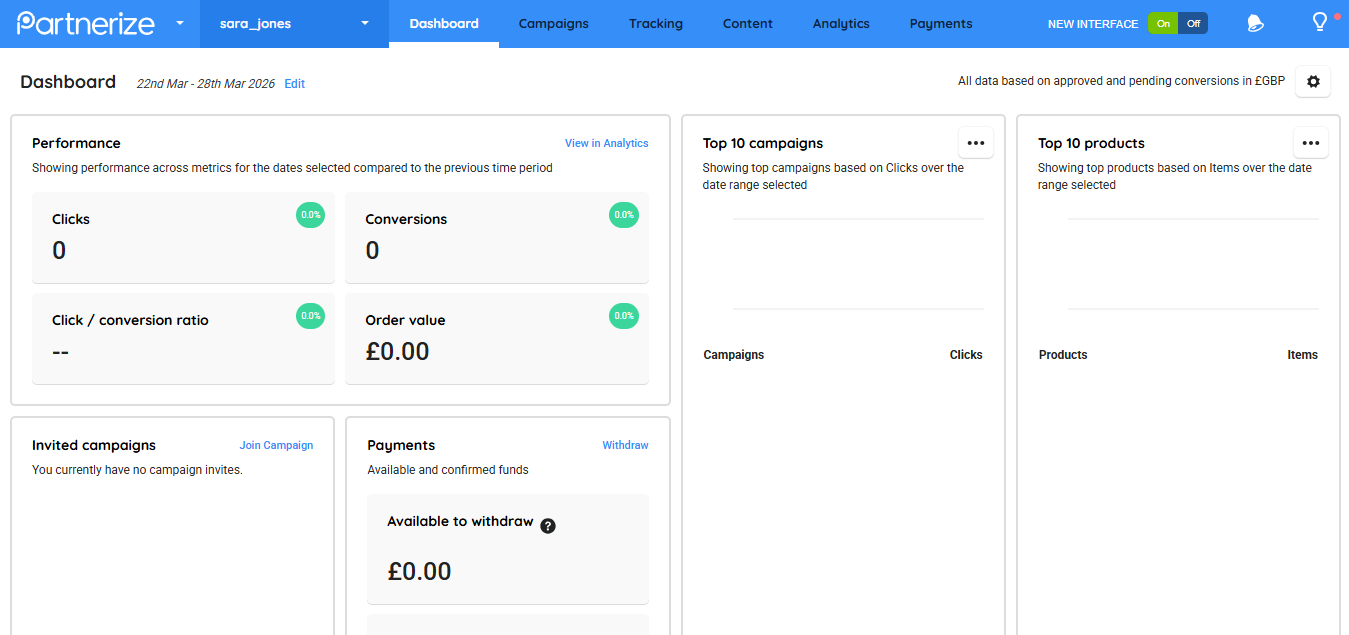Click the help icon beside Available to withdraw

tap(548, 525)
